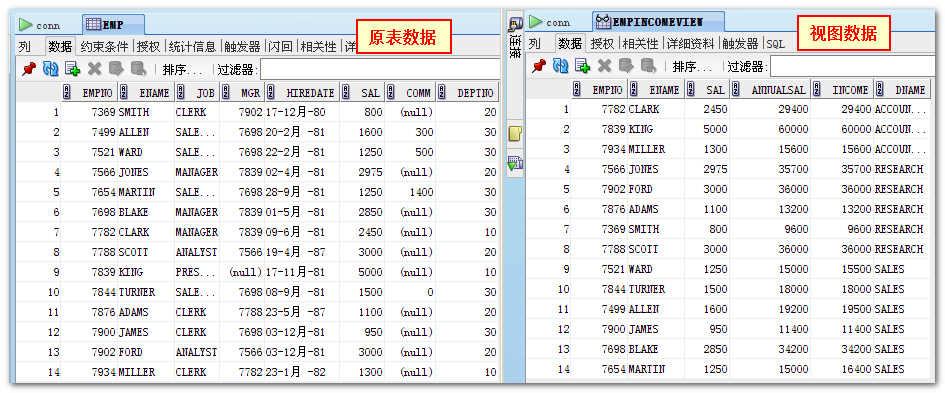The image size is (945, 393).
Task: Select FORD's RESEARCH cell in view
Action: point(902,189)
